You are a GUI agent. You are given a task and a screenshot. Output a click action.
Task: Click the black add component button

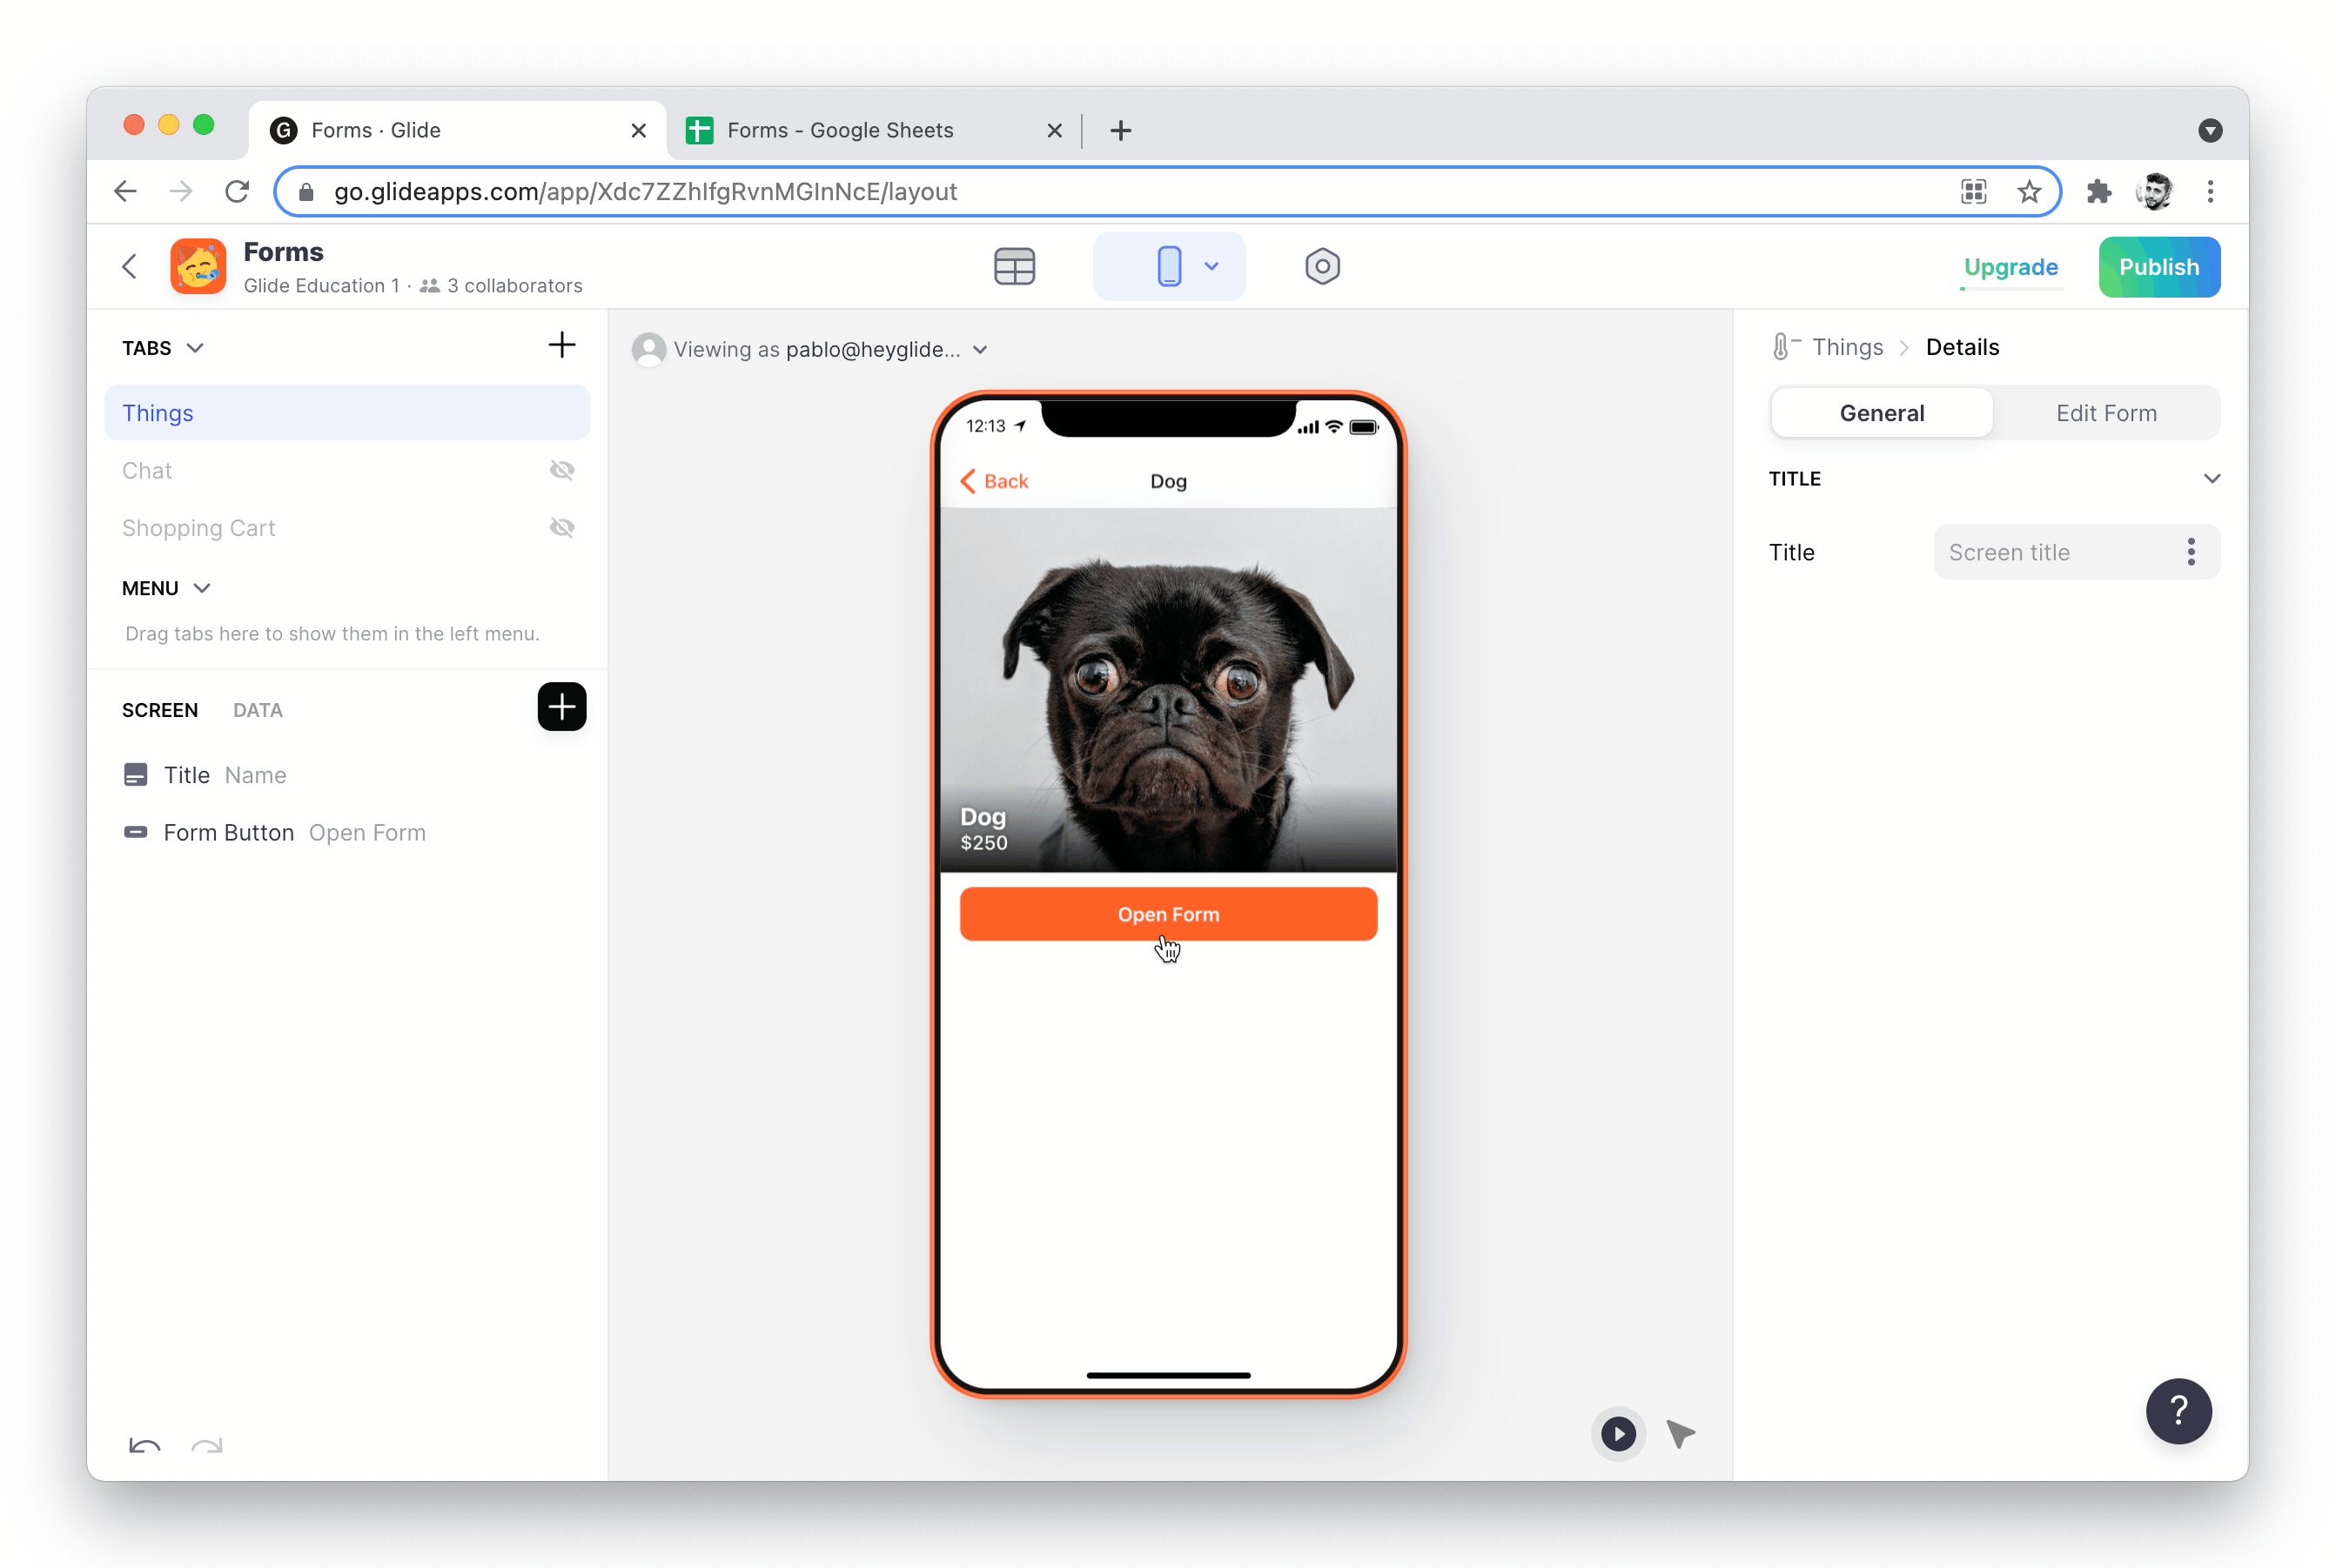(x=561, y=707)
